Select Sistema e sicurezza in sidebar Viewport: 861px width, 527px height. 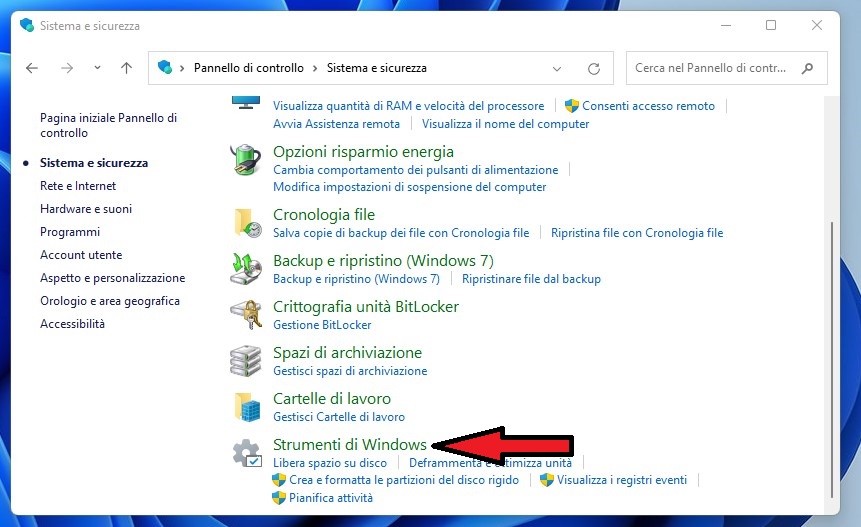pos(94,163)
